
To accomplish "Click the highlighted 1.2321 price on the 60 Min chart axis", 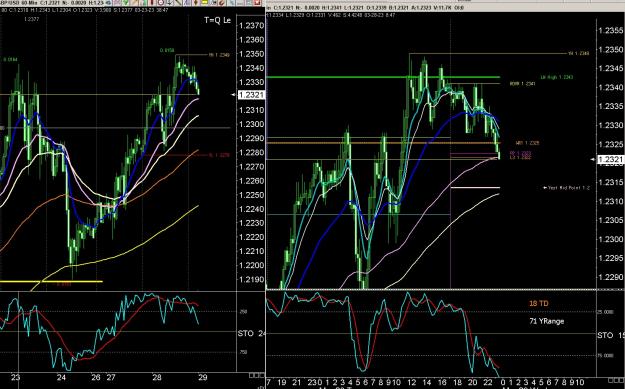I will tap(251, 95).
